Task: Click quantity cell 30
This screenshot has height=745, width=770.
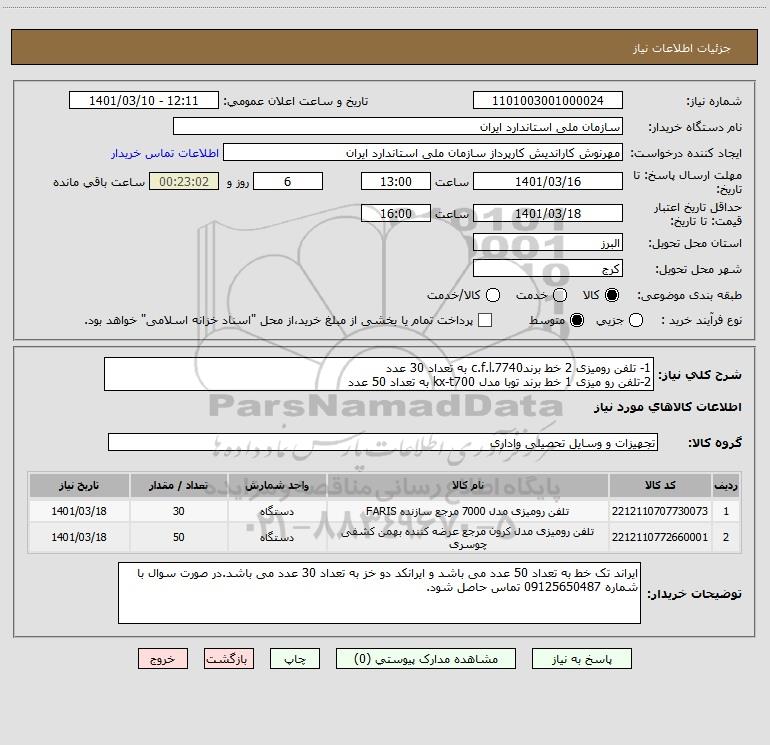Action: point(178,511)
